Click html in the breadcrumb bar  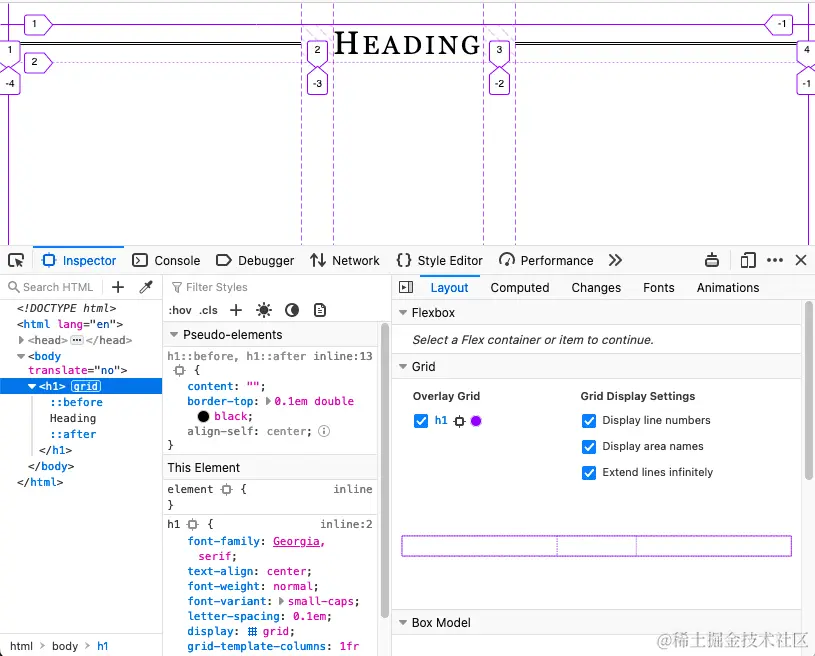pos(21,646)
